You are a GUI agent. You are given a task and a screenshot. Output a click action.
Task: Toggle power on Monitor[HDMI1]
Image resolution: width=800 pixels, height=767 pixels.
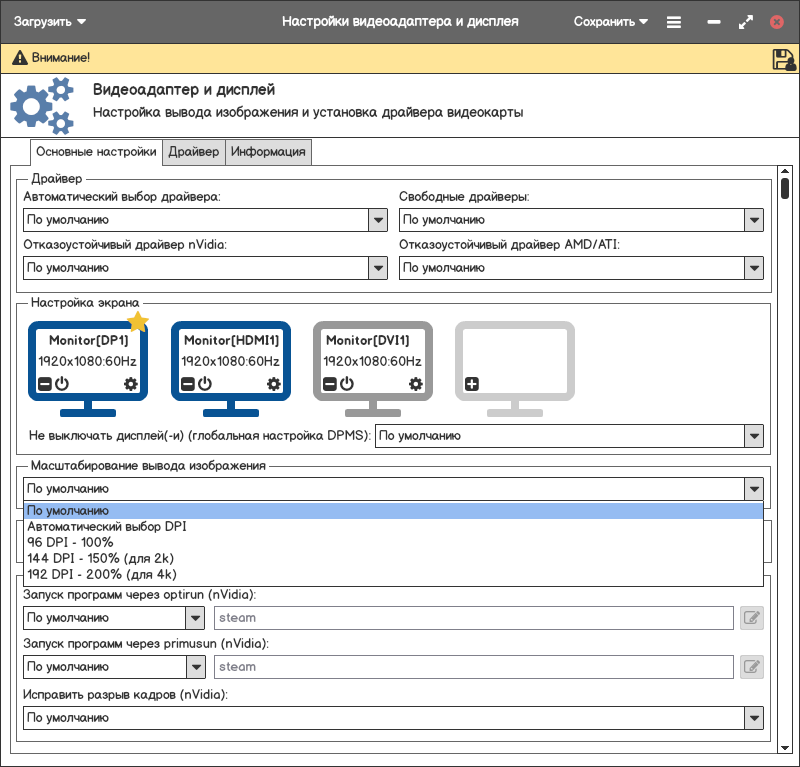[204, 384]
